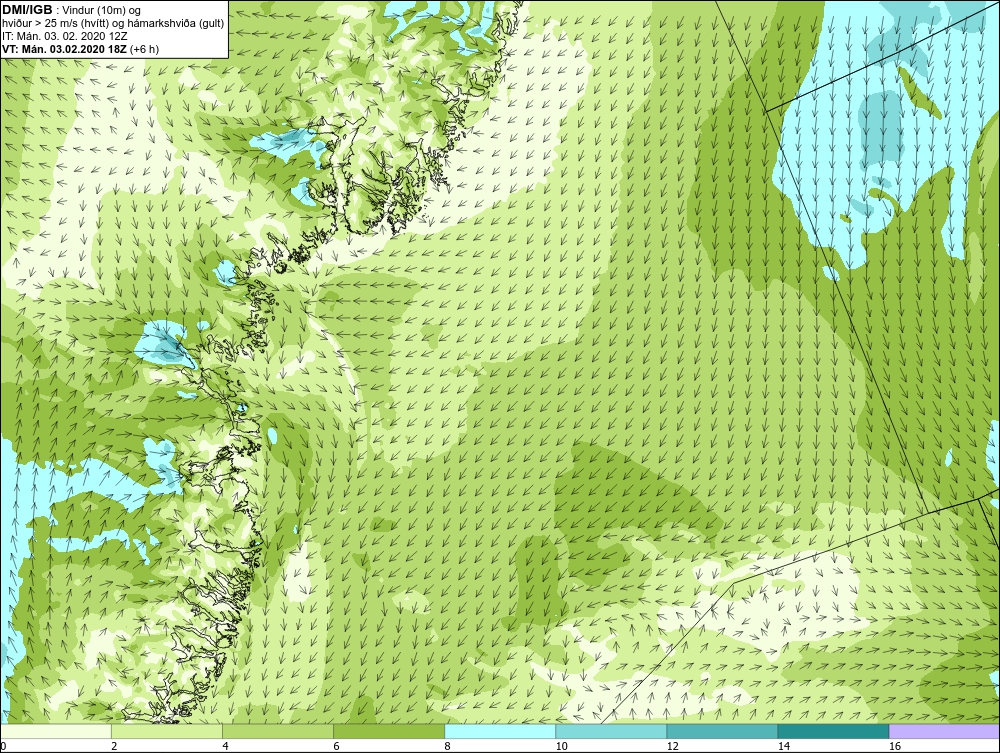Click the legend label "16"
The height and width of the screenshot is (753, 1000).
[895, 746]
